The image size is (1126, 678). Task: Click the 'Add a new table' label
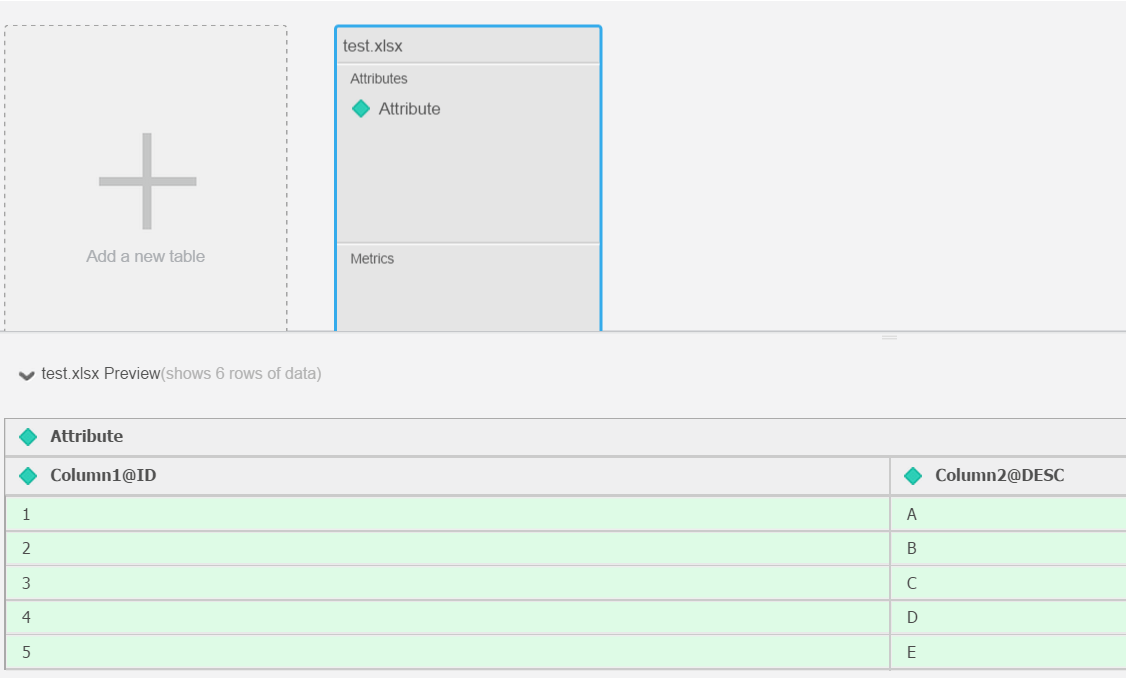click(146, 256)
